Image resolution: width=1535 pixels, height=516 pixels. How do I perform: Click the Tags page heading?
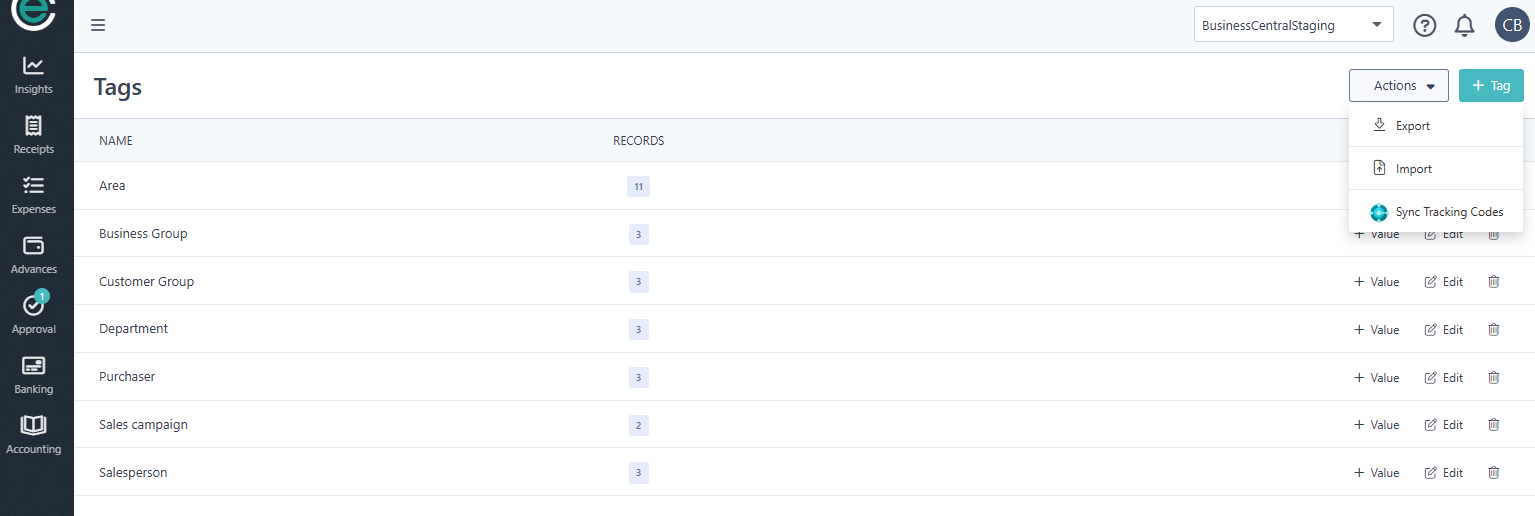(x=118, y=87)
